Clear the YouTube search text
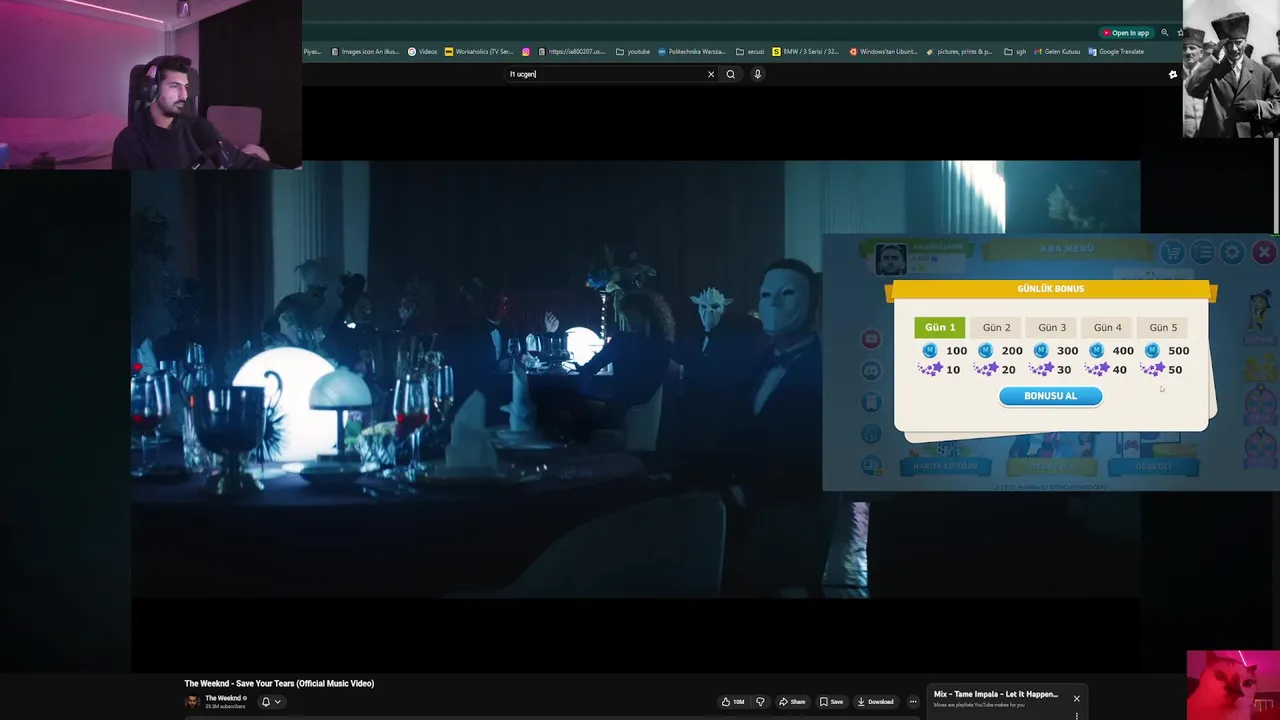The image size is (1280, 720). coord(711,74)
